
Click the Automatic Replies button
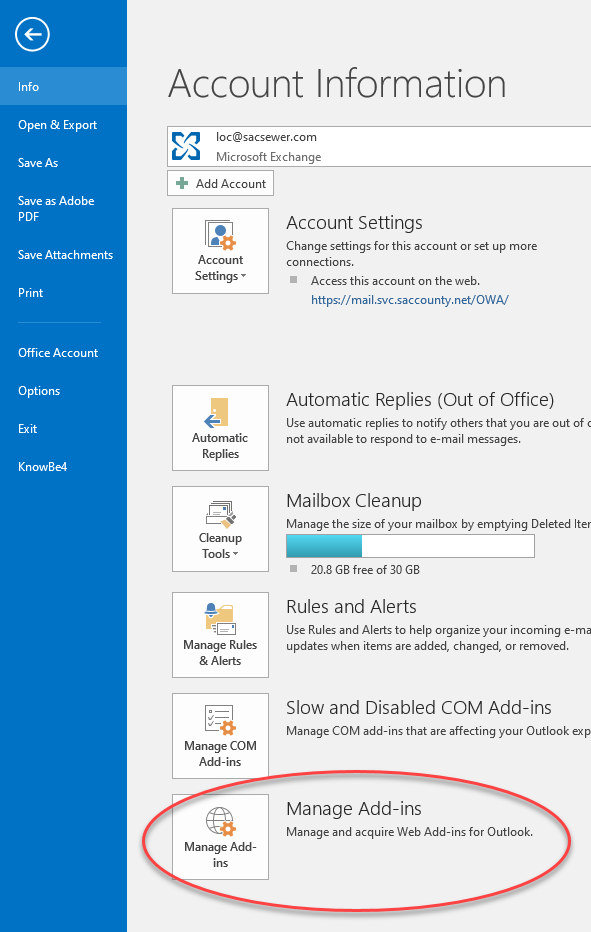click(221, 428)
